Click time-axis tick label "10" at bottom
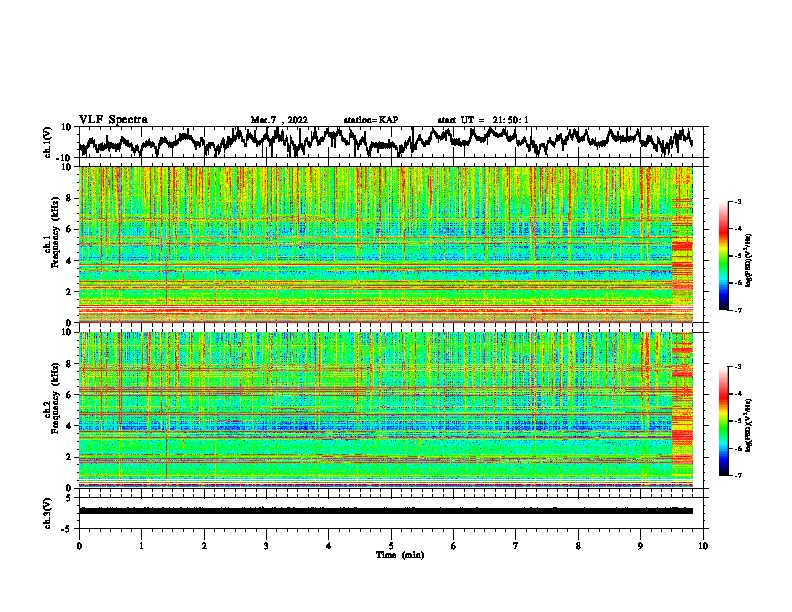This screenshot has width=792, height=612. [703, 546]
